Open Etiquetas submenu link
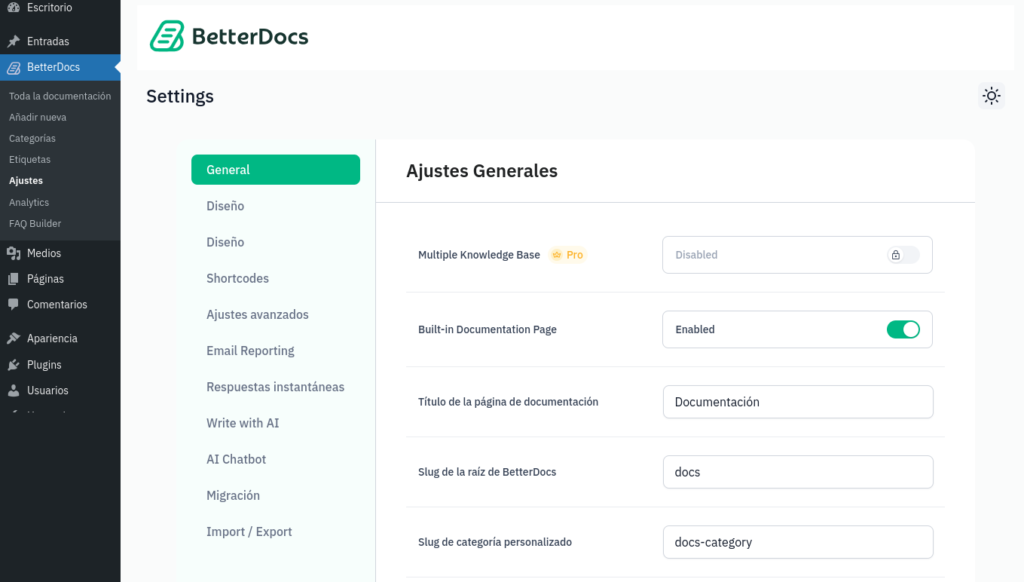The width and height of the screenshot is (1024, 582). click(29, 159)
